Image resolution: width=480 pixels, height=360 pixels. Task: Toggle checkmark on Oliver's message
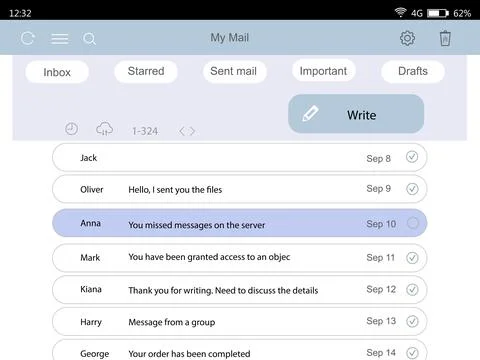(x=412, y=189)
